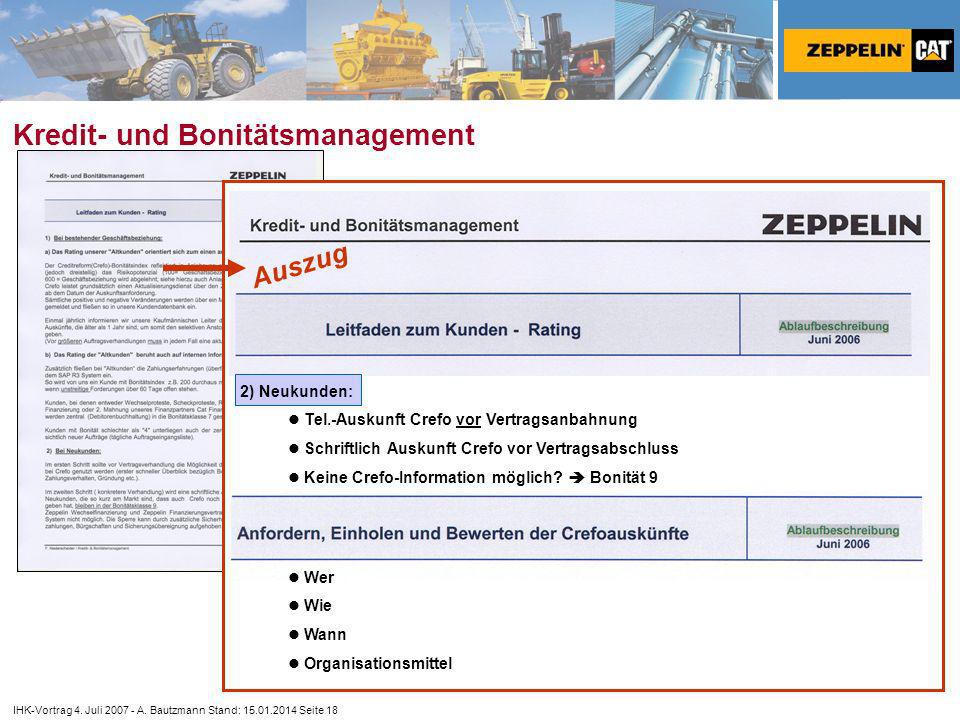Click Ablaufbeschreibung beside the Anfordern heading

[x=843, y=530]
